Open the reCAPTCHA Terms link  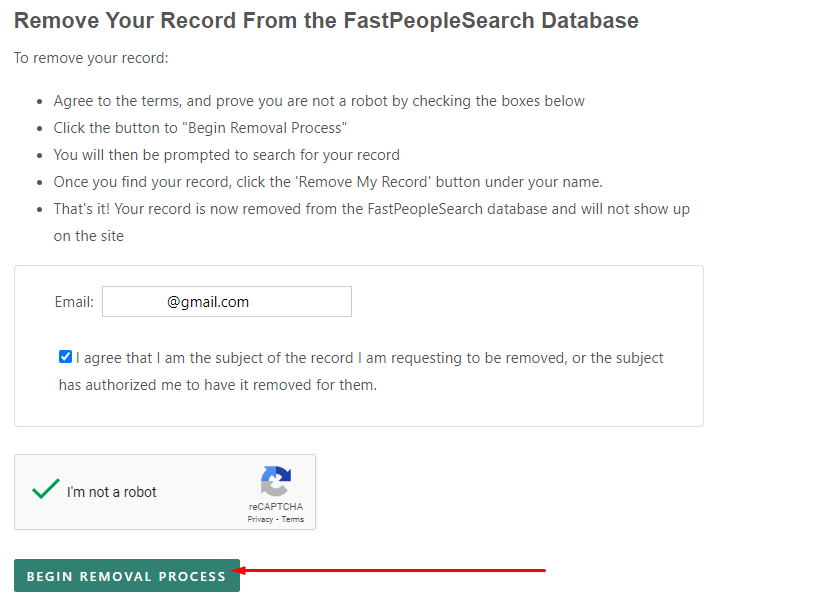point(292,519)
